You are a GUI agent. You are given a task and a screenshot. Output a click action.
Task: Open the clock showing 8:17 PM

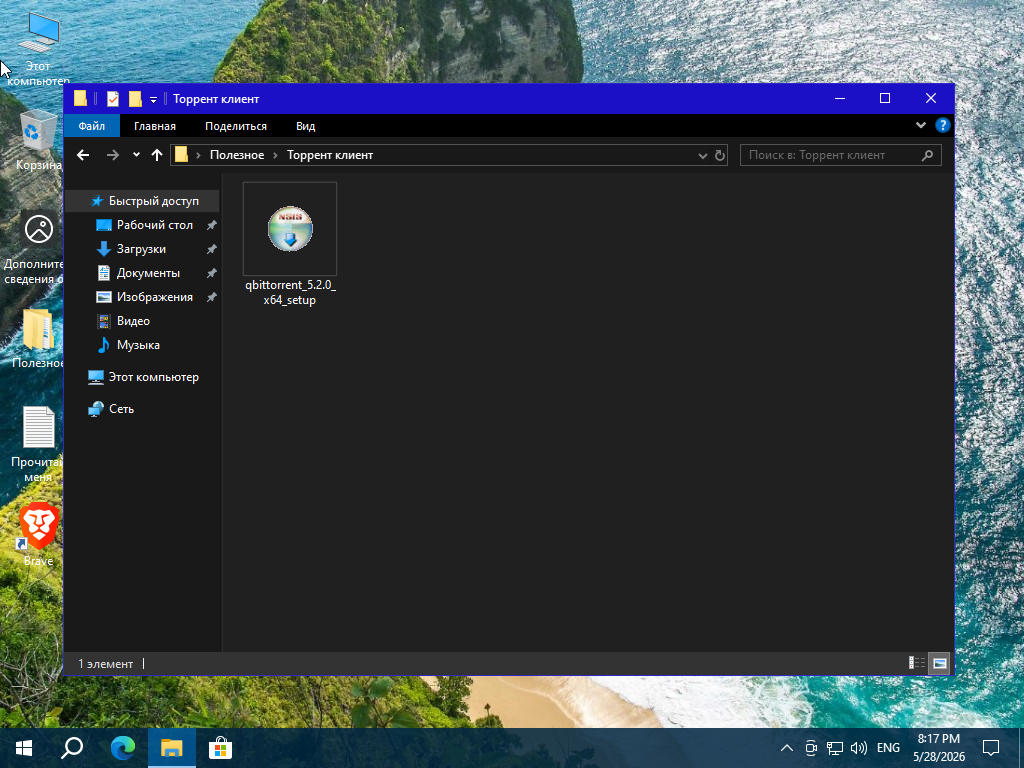939,748
